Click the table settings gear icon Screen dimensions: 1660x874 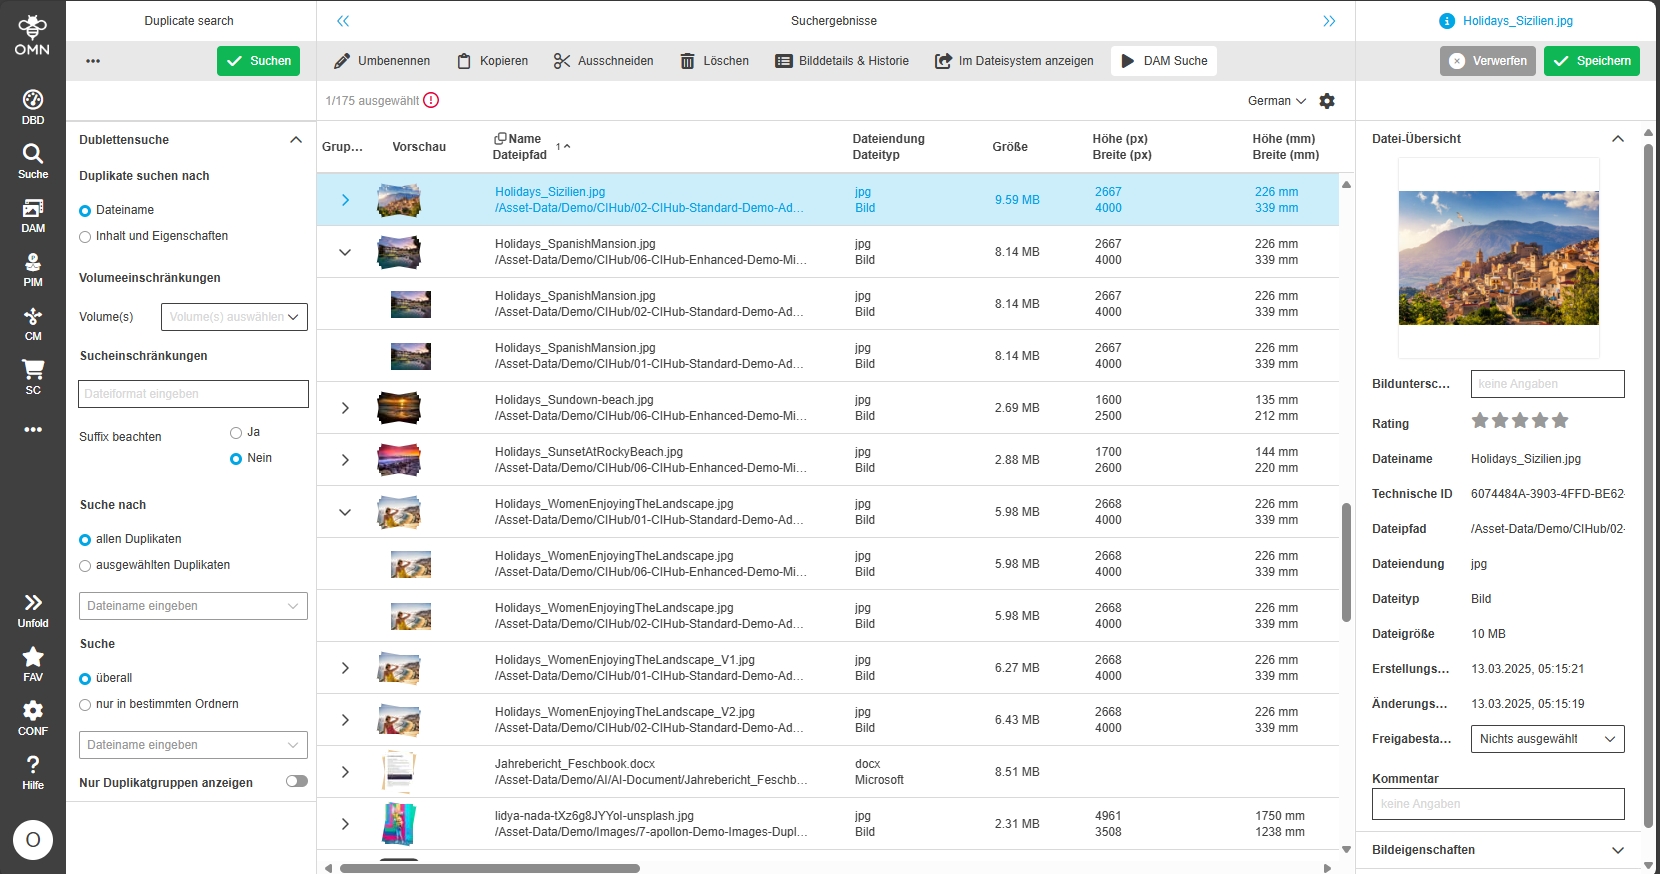pyautogui.click(x=1327, y=101)
